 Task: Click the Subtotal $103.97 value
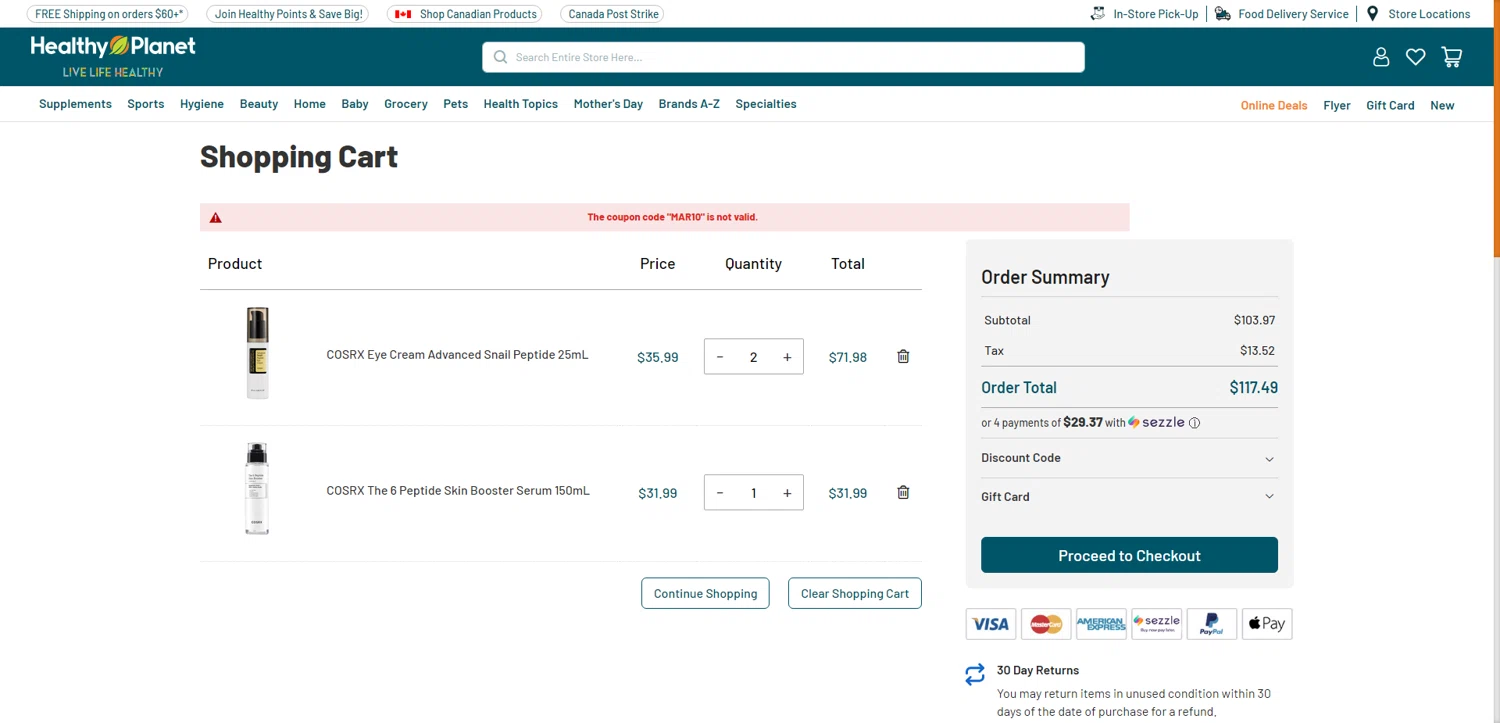point(1254,321)
